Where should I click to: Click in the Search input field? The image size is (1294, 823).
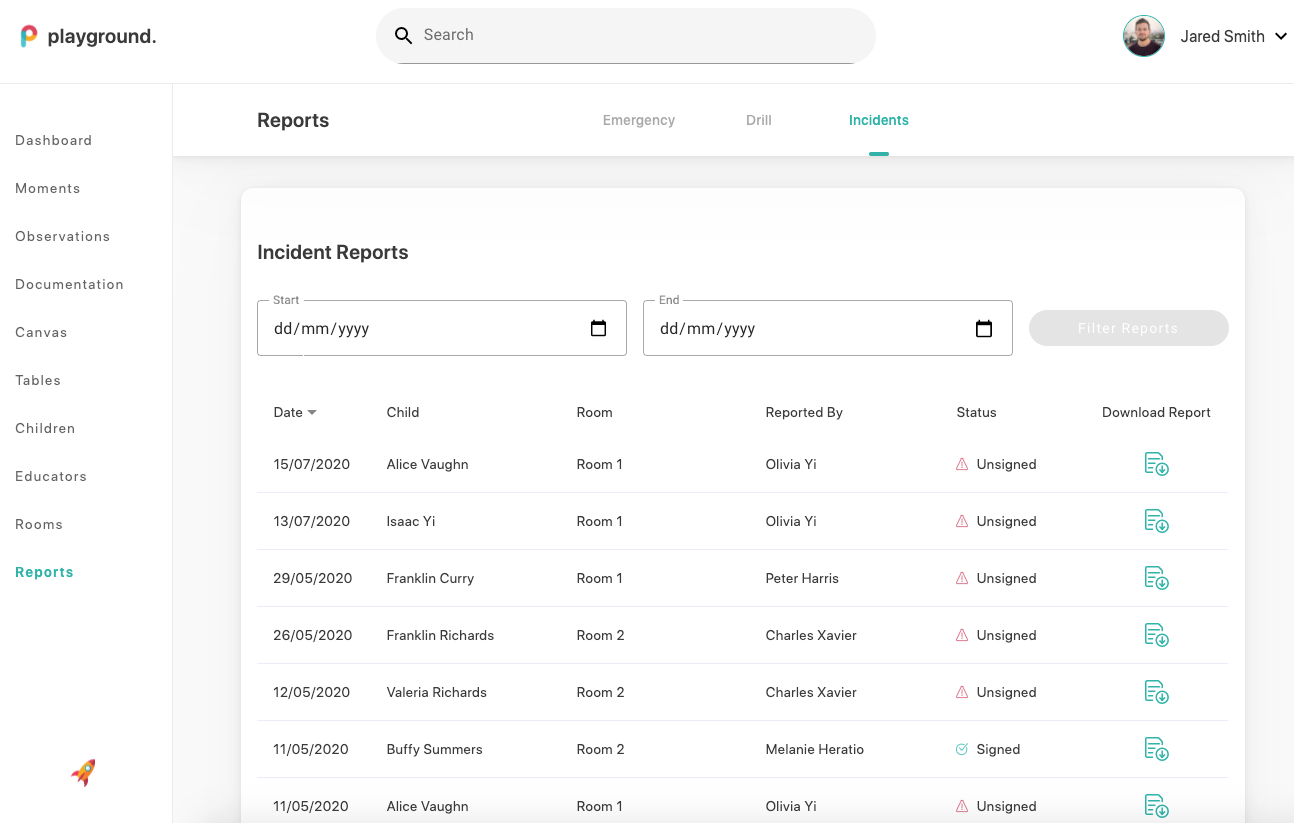[640, 35]
